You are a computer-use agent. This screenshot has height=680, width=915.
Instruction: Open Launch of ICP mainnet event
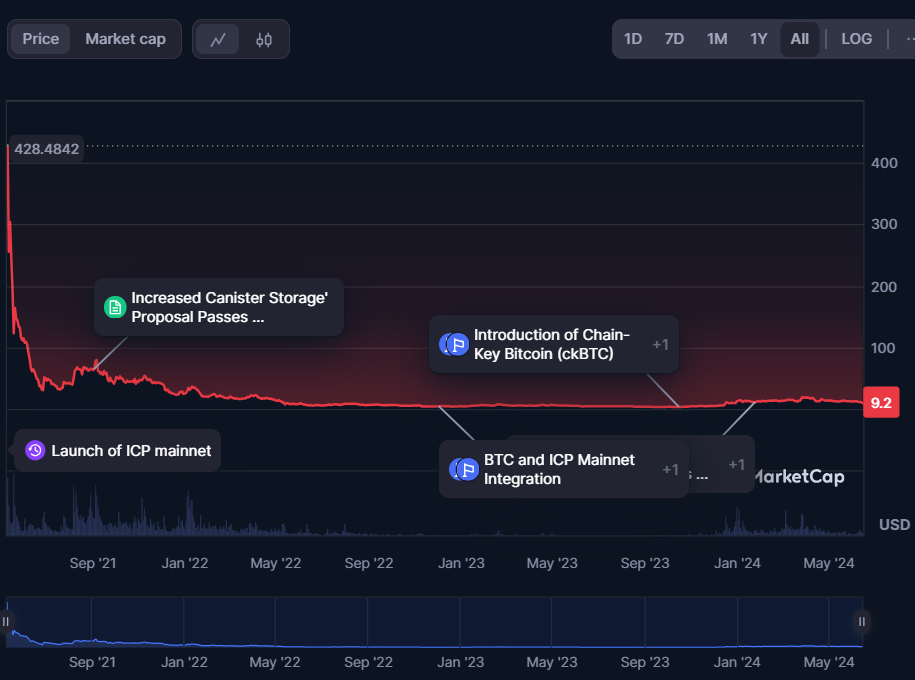click(117, 451)
